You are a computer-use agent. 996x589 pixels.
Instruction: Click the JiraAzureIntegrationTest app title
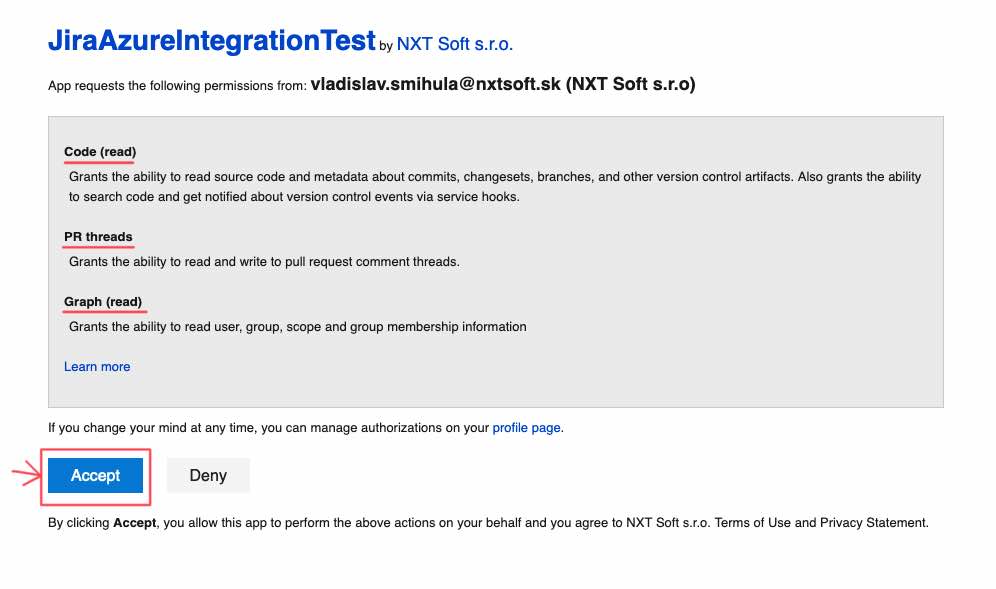212,40
